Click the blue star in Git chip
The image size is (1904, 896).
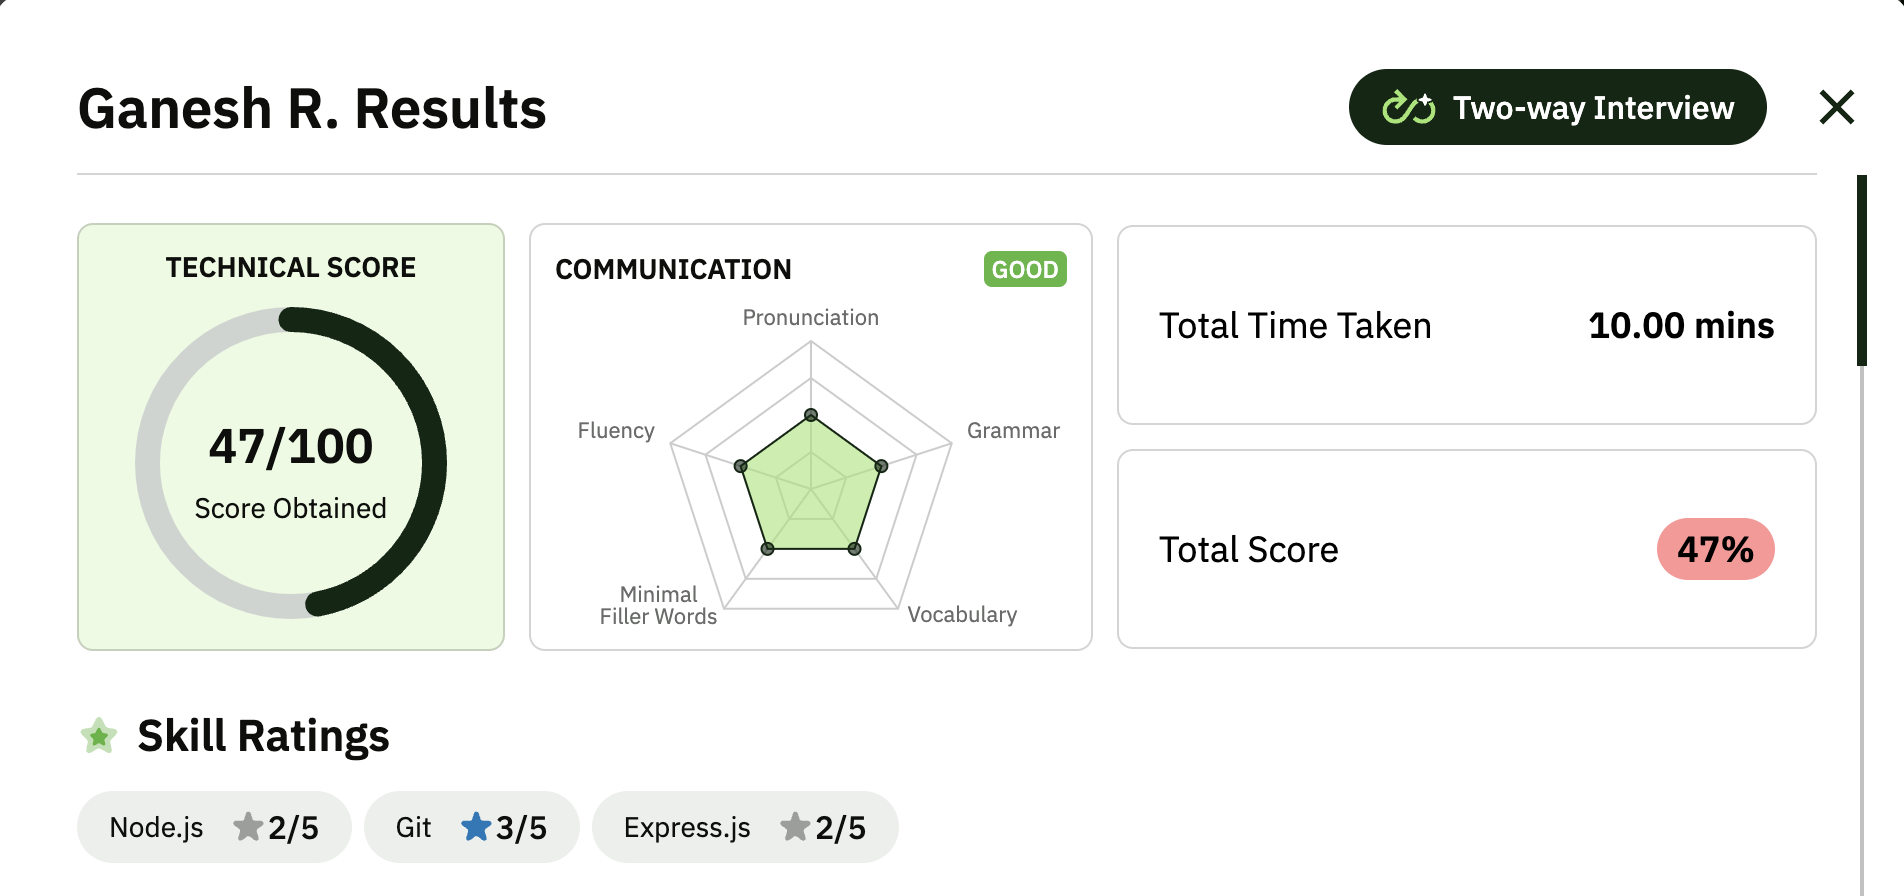(476, 827)
